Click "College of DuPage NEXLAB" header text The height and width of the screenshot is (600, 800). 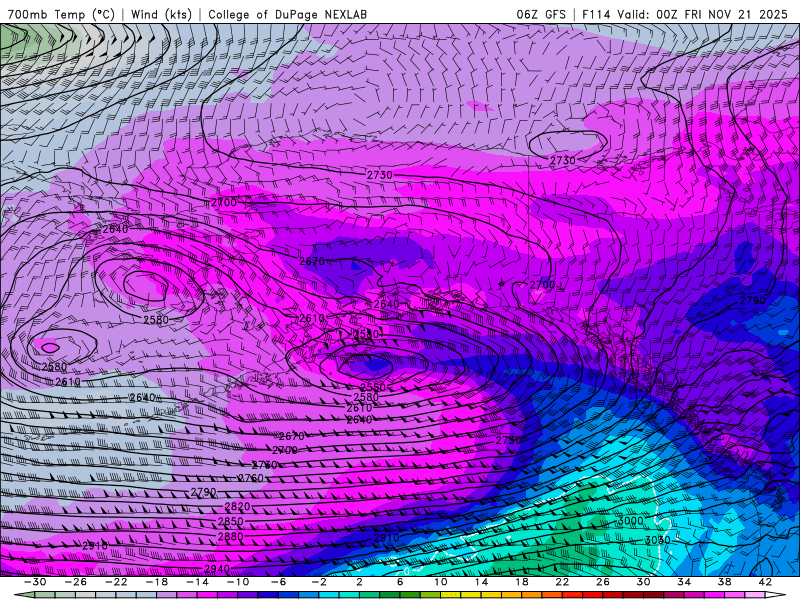click(x=287, y=14)
